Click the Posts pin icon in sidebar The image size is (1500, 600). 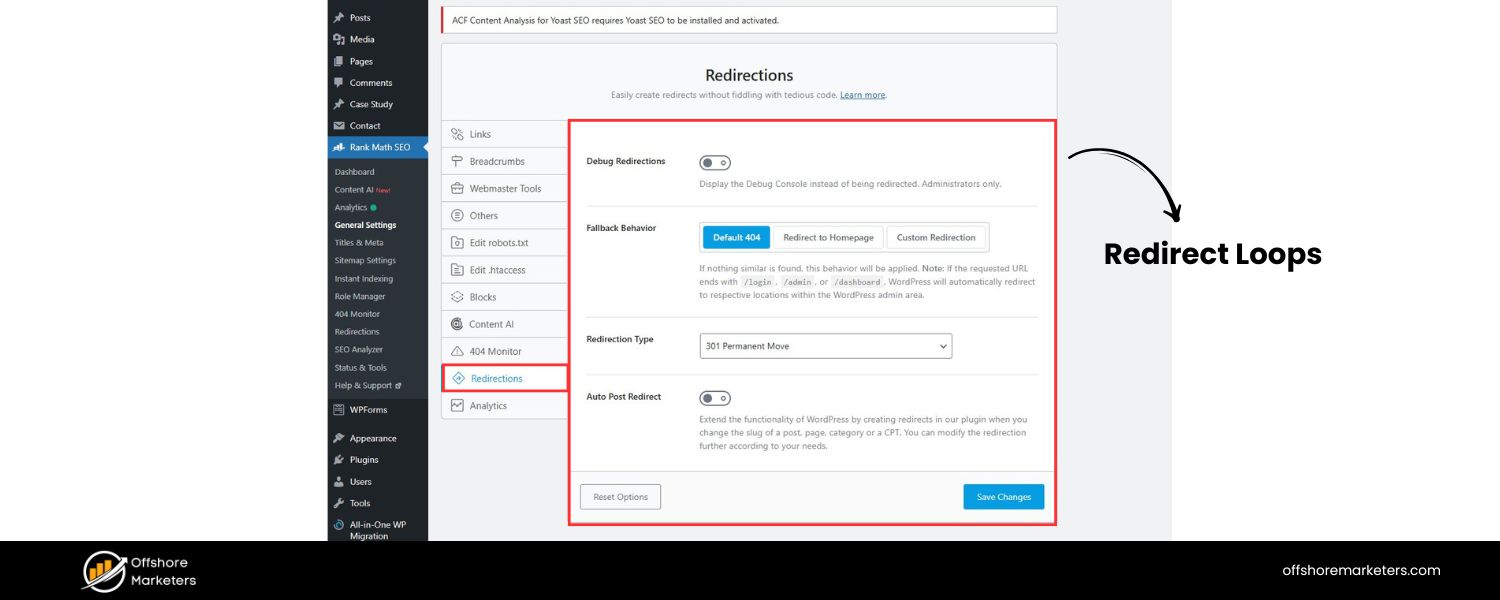(x=339, y=18)
